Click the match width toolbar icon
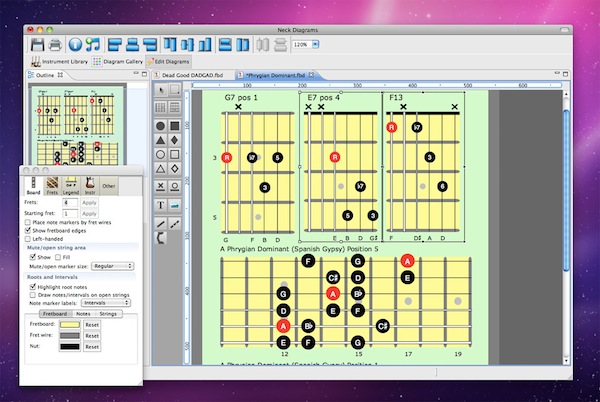The height and width of the screenshot is (402, 600). (225, 45)
